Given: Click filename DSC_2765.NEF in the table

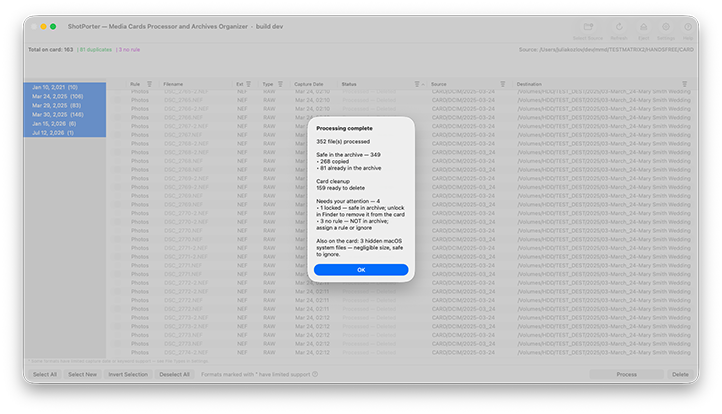Looking at the screenshot, I should 183,100.
